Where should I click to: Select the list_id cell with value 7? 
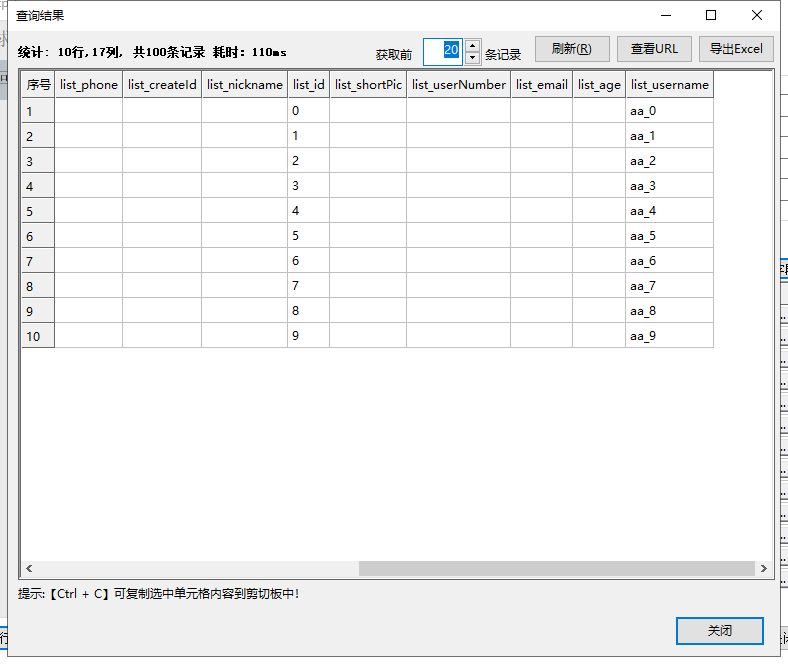point(308,286)
